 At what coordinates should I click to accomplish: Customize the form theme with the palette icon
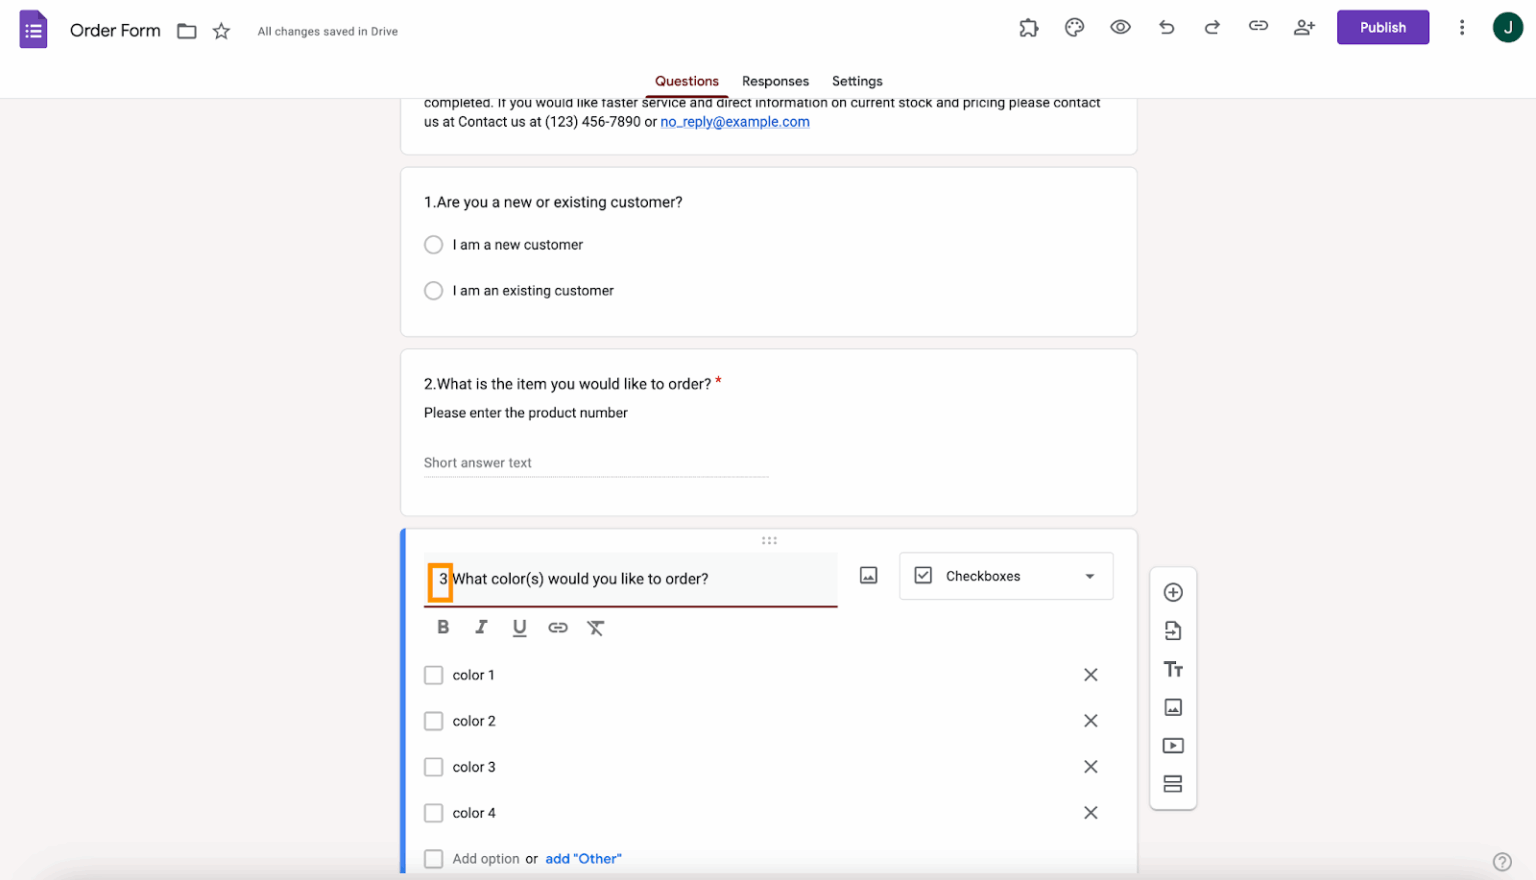coord(1074,27)
